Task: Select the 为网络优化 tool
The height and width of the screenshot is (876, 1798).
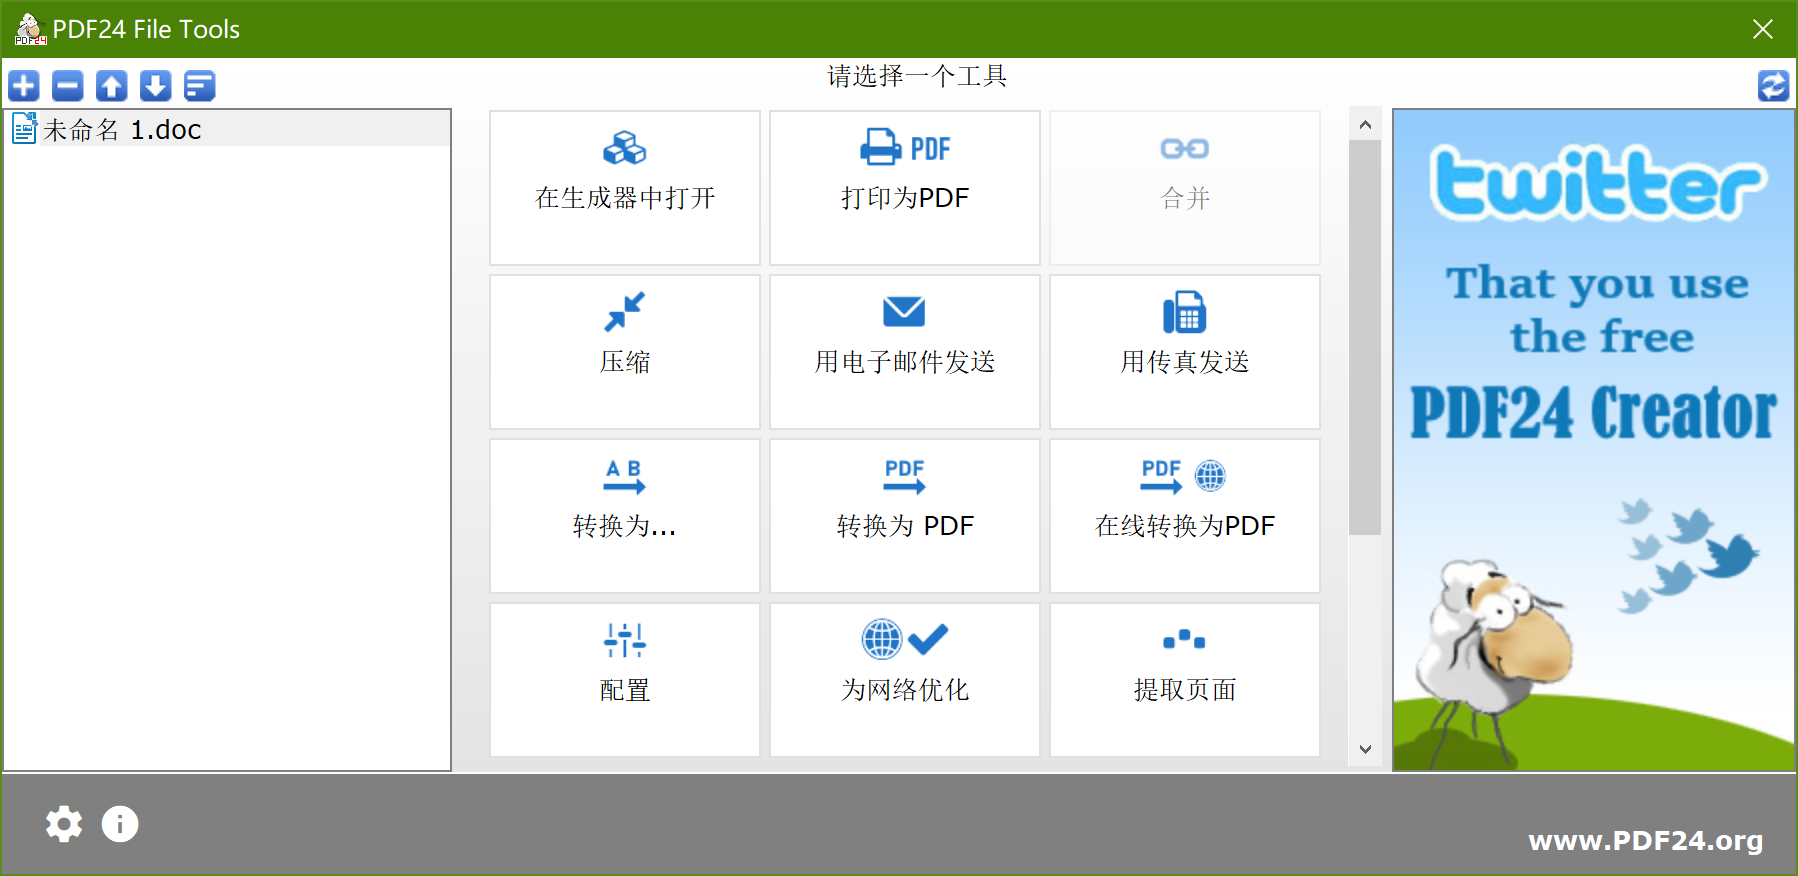Action: [x=905, y=680]
